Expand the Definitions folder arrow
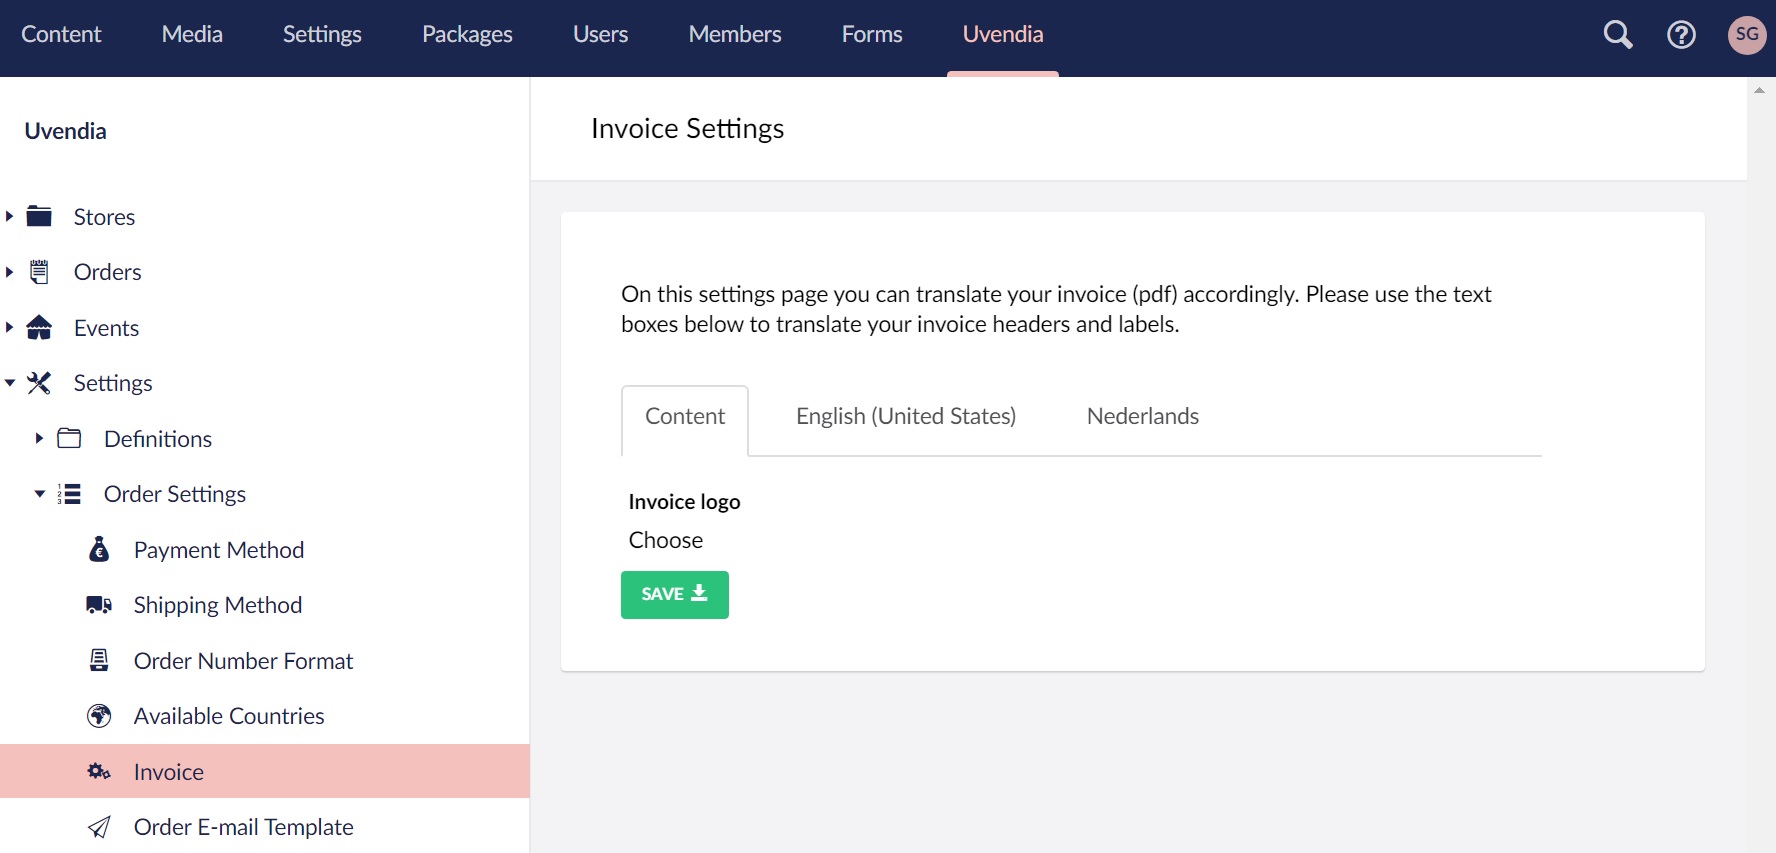Image resolution: width=1776 pixels, height=853 pixels. point(39,438)
